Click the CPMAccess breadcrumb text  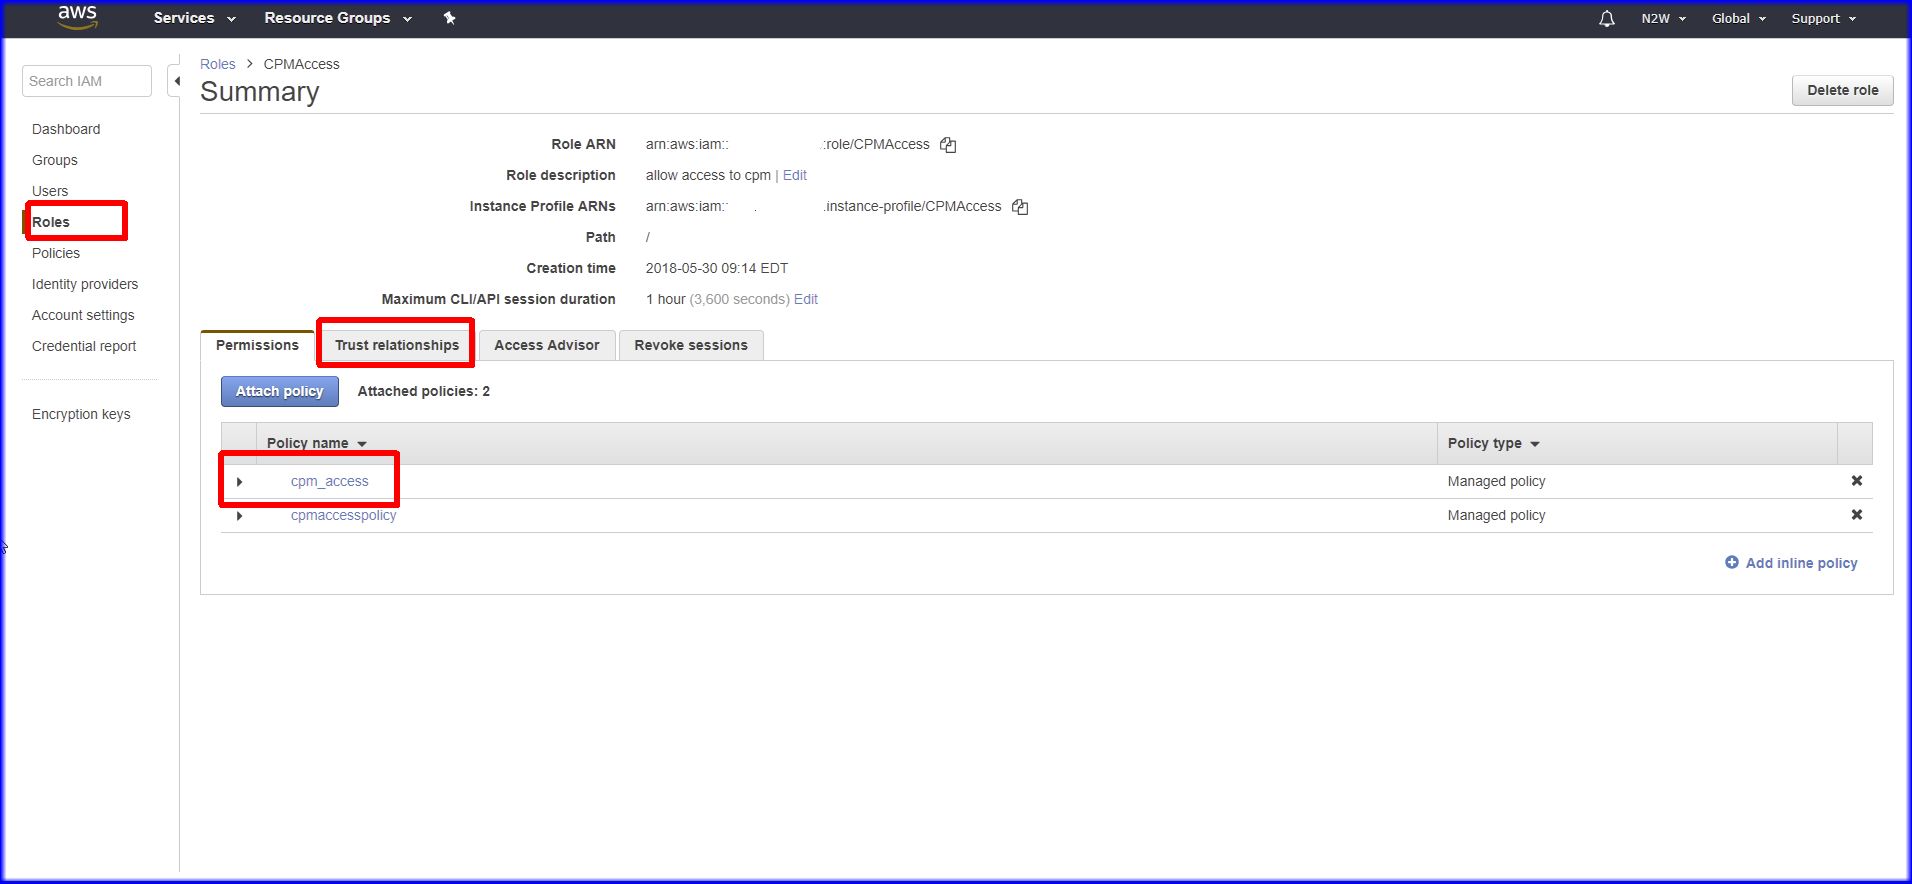[302, 64]
